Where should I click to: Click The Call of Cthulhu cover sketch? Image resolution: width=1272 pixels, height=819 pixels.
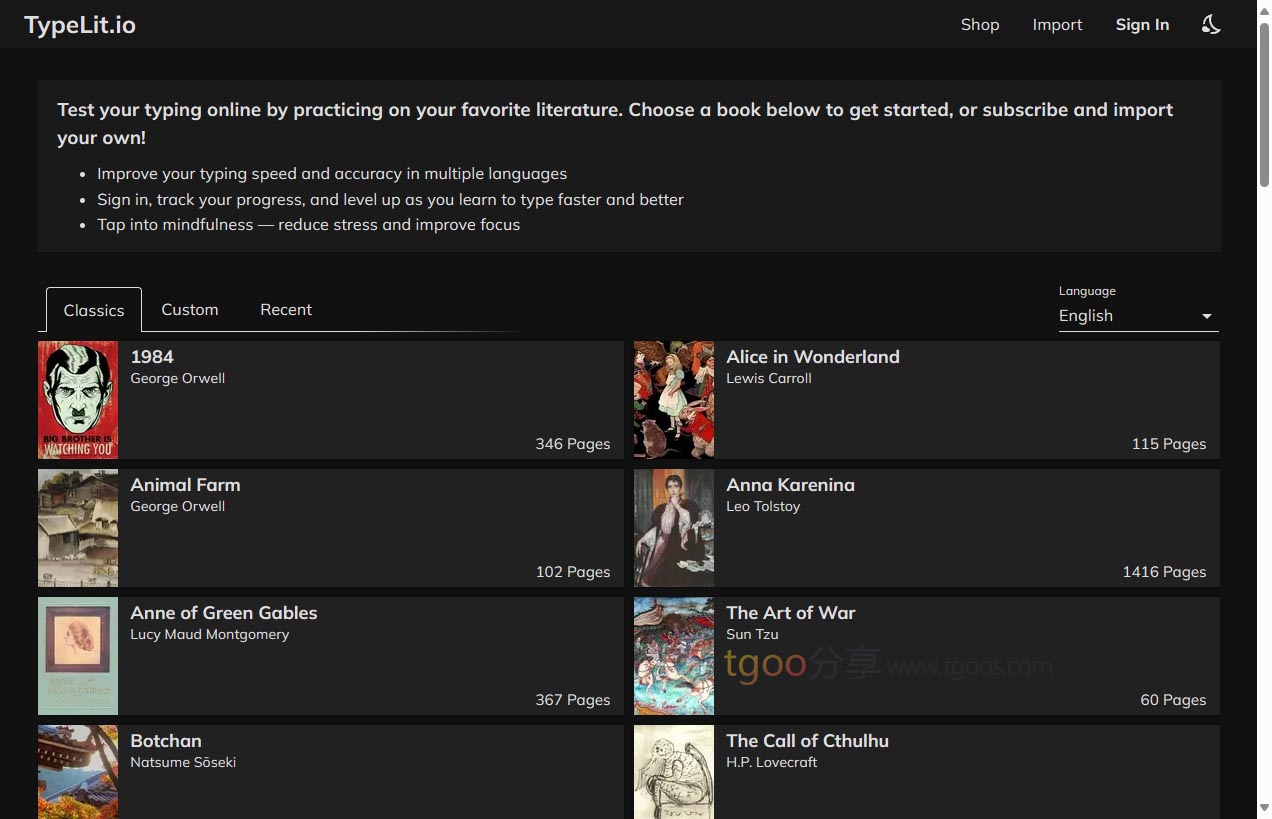tap(674, 772)
